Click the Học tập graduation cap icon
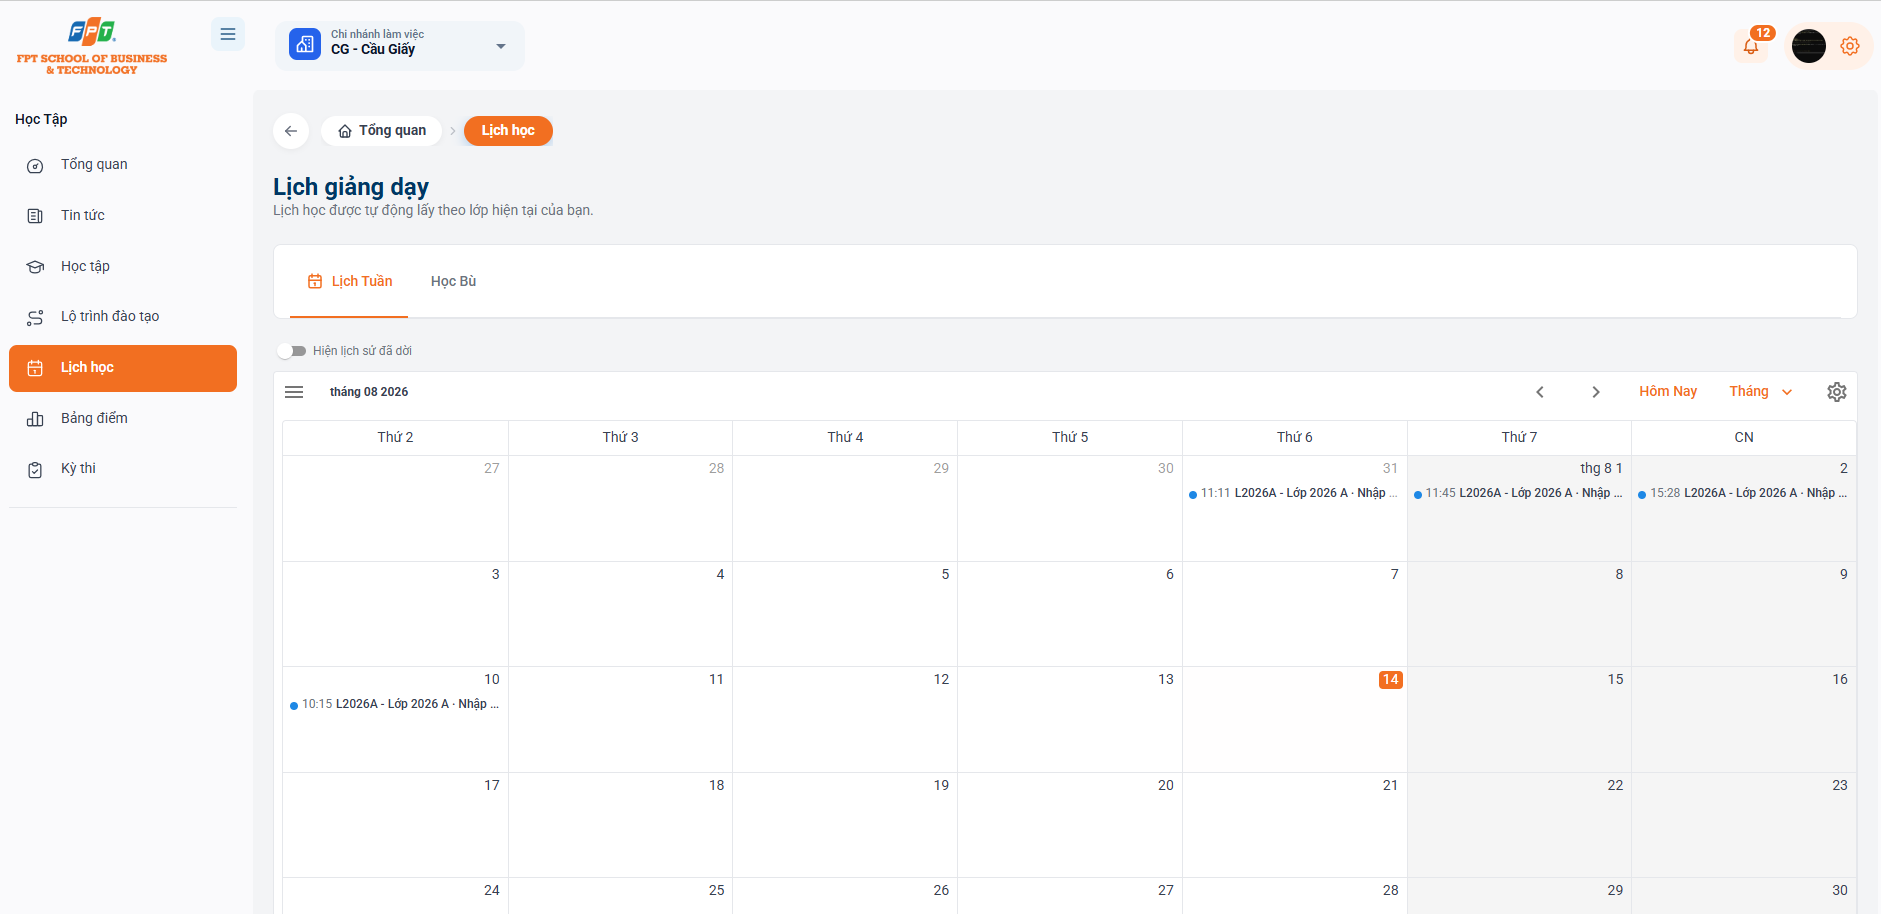The height and width of the screenshot is (914, 1881). click(35, 267)
